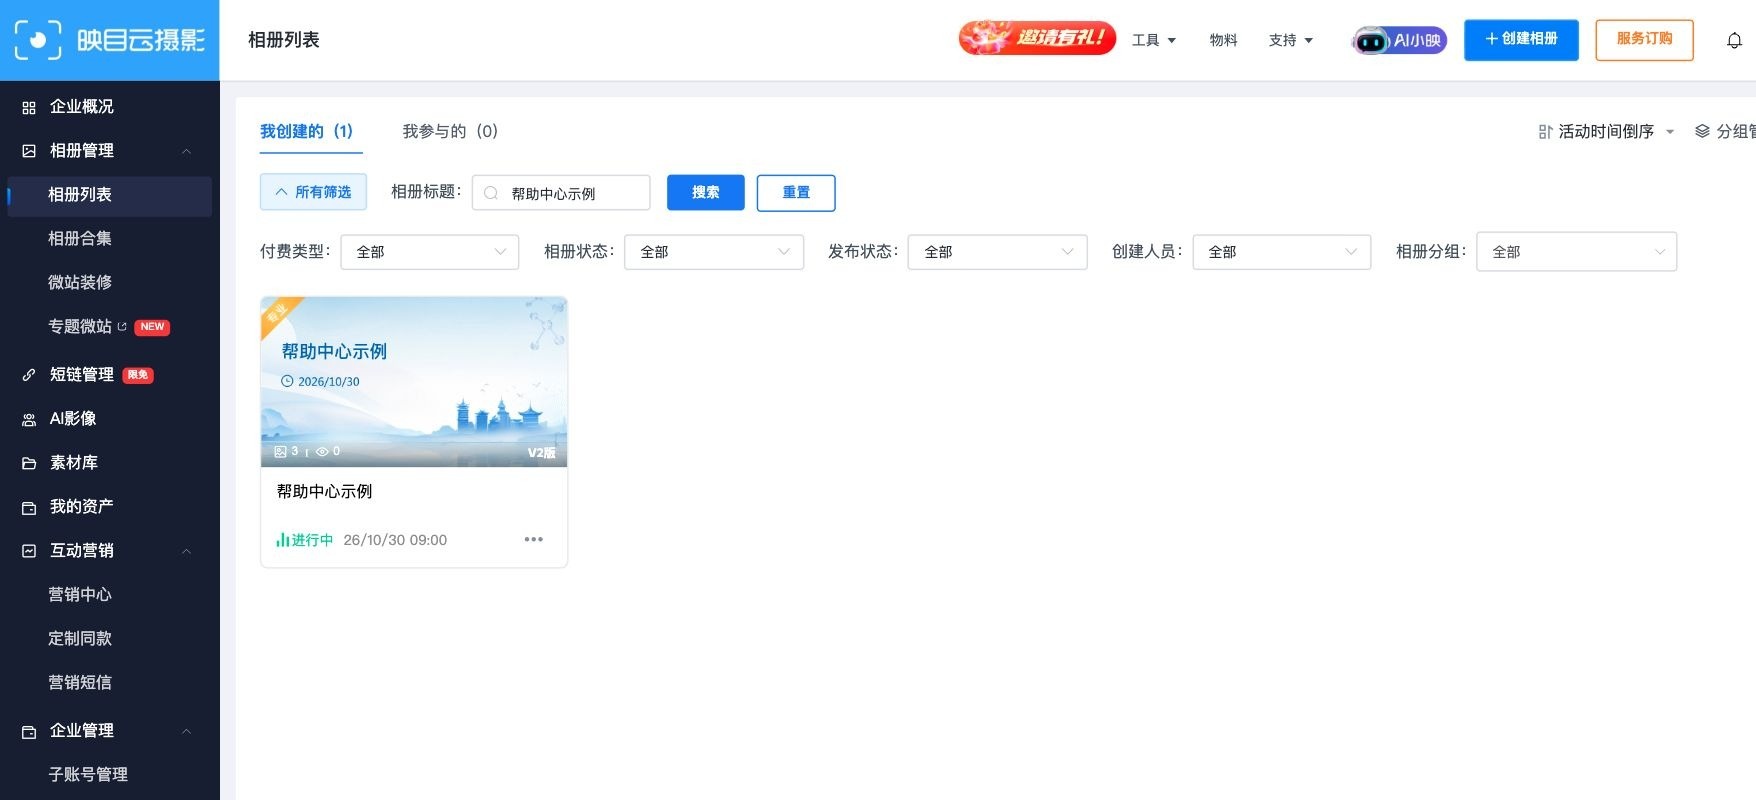Viewport: 1756px width, 800px height.
Task: Select 相册列表 in the sidebar
Action: pyautogui.click(x=110, y=195)
